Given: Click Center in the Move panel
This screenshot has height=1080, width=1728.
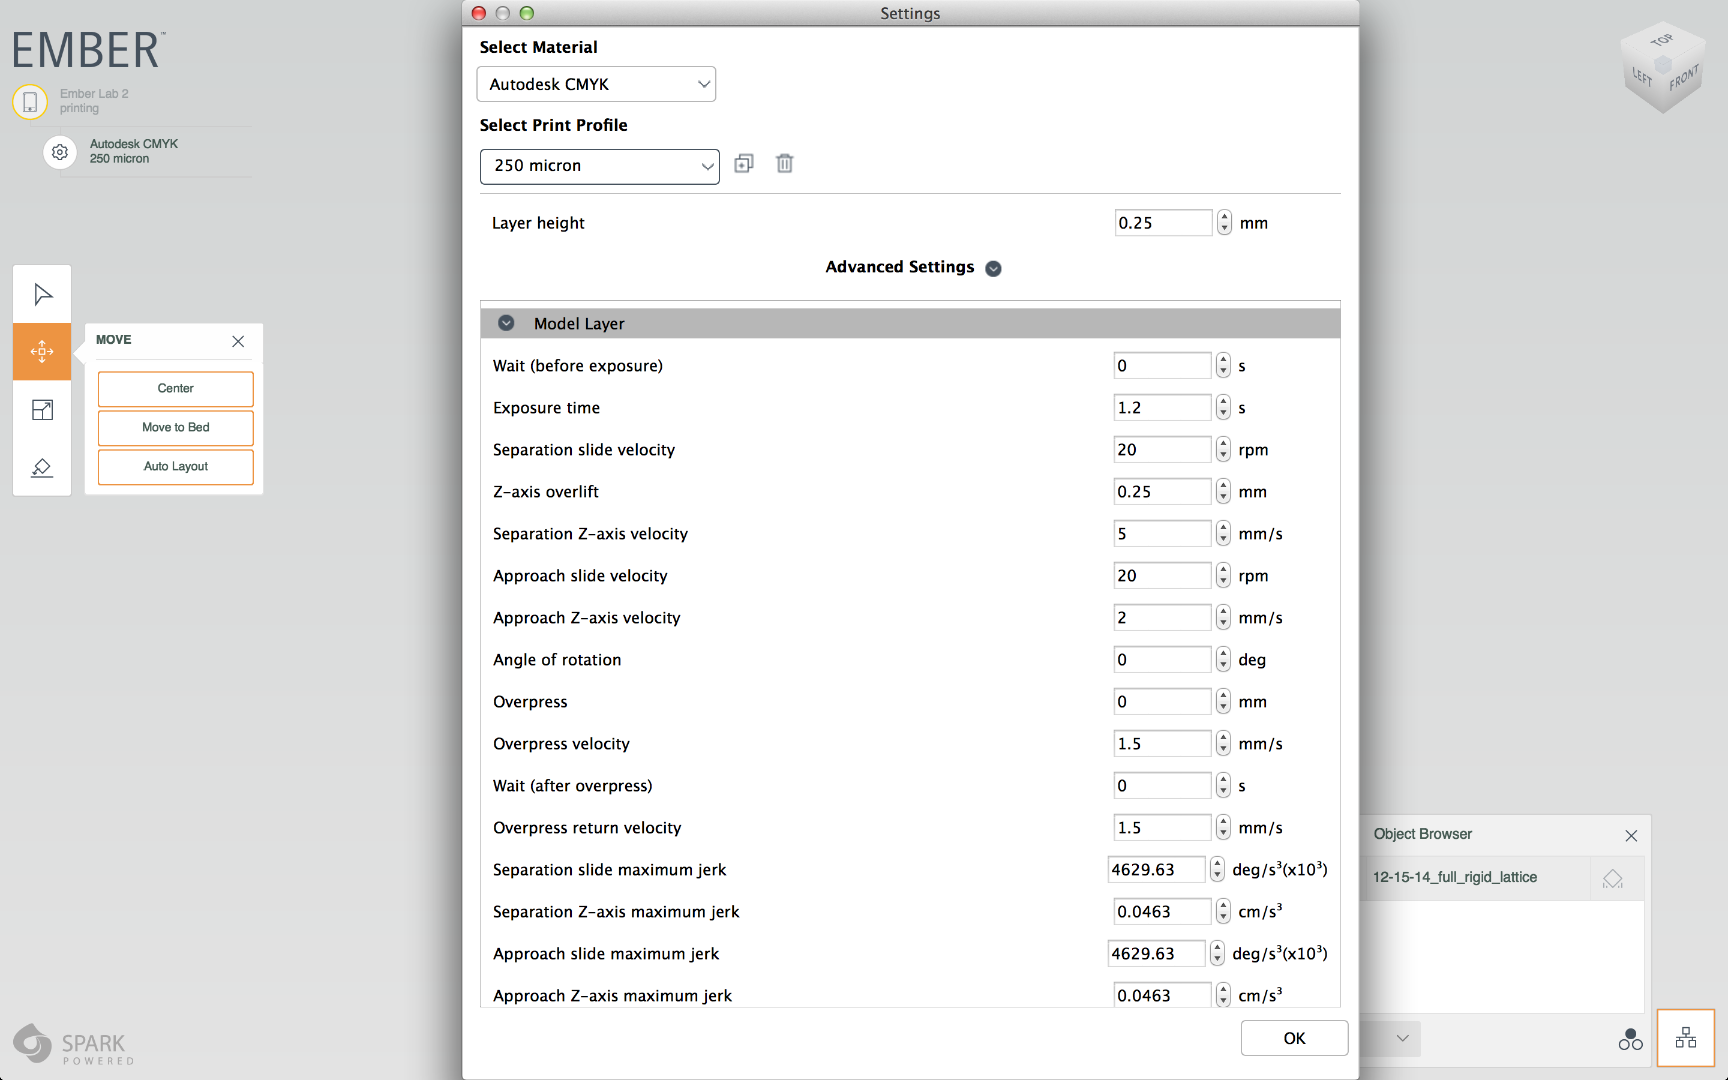Looking at the screenshot, I should point(175,388).
